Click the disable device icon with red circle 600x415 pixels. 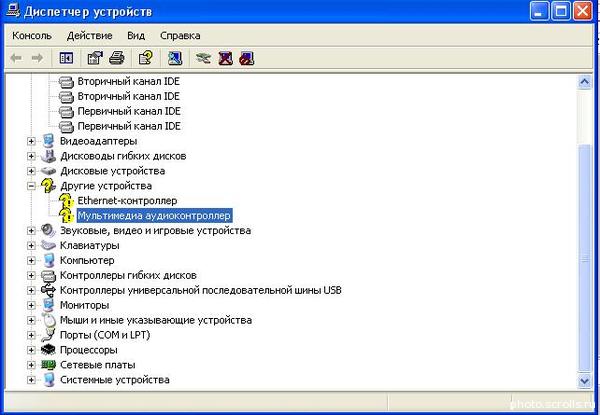(x=247, y=58)
